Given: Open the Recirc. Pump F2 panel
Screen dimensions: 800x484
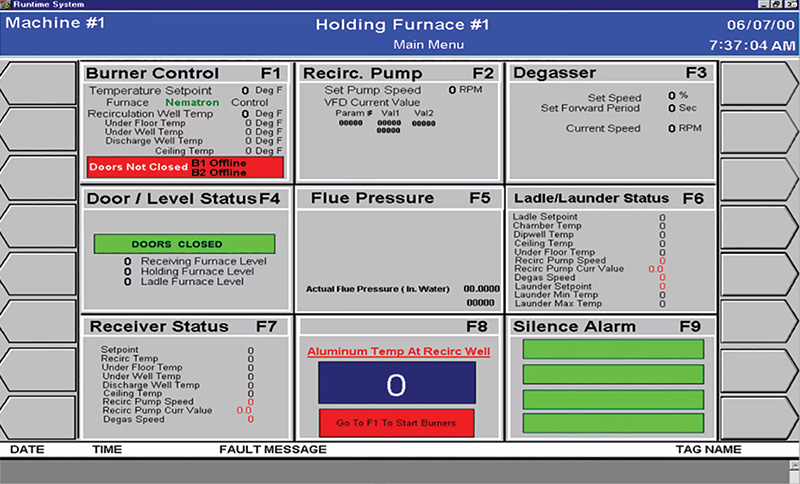Looking at the screenshot, I should (x=398, y=73).
